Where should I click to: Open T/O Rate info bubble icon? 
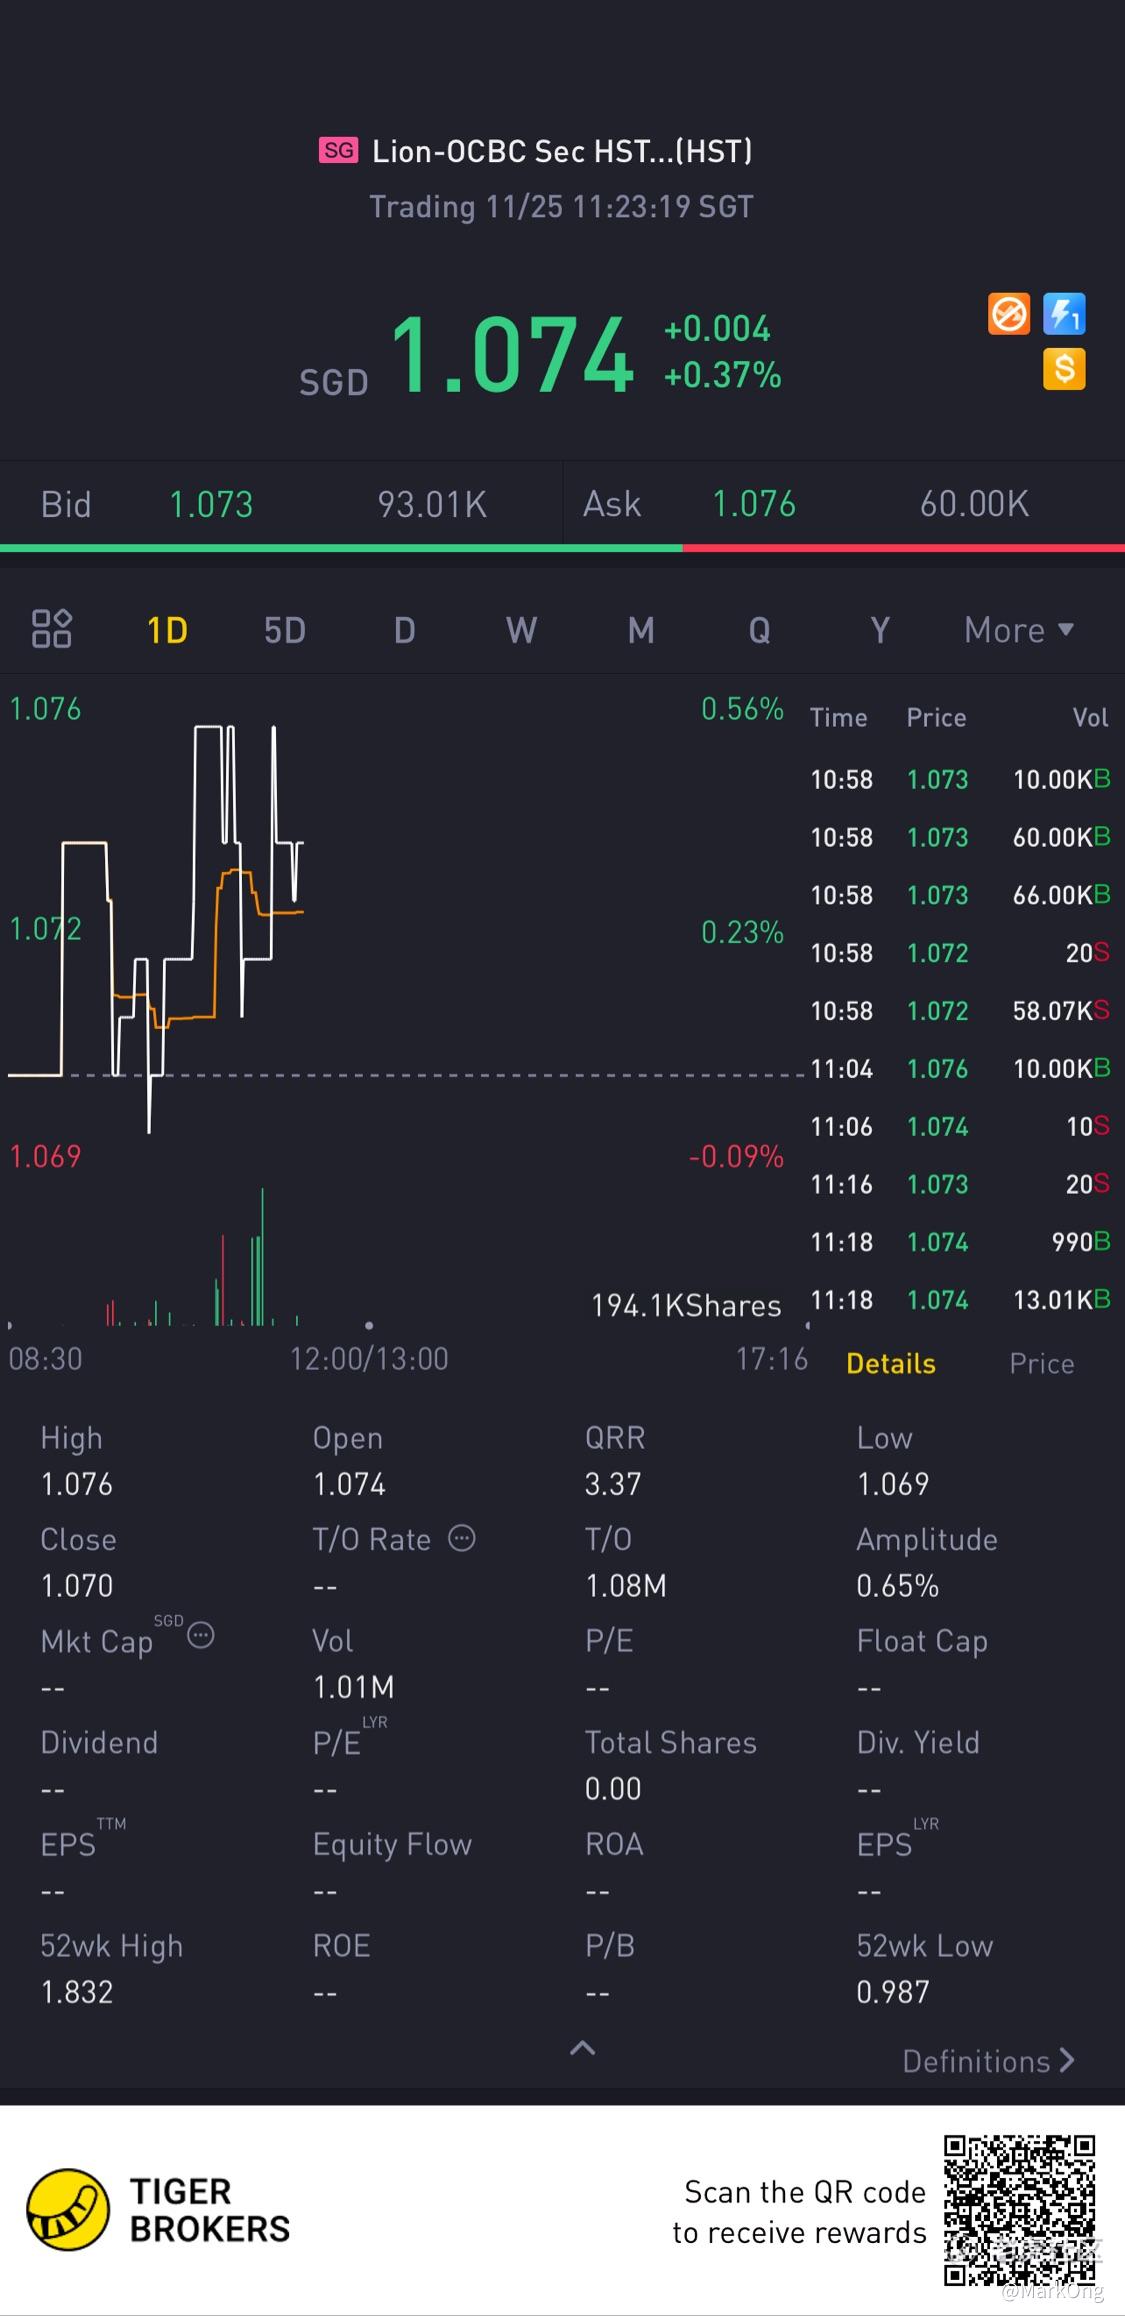(461, 1538)
